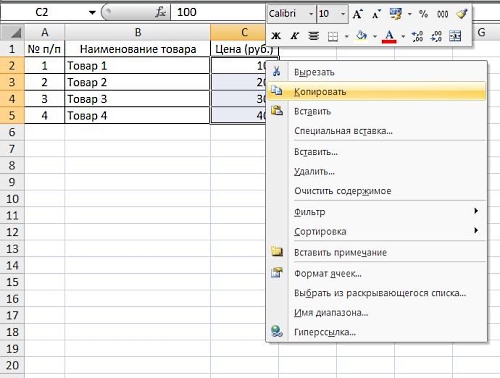Click the Copy icon in context menu

coord(276,90)
